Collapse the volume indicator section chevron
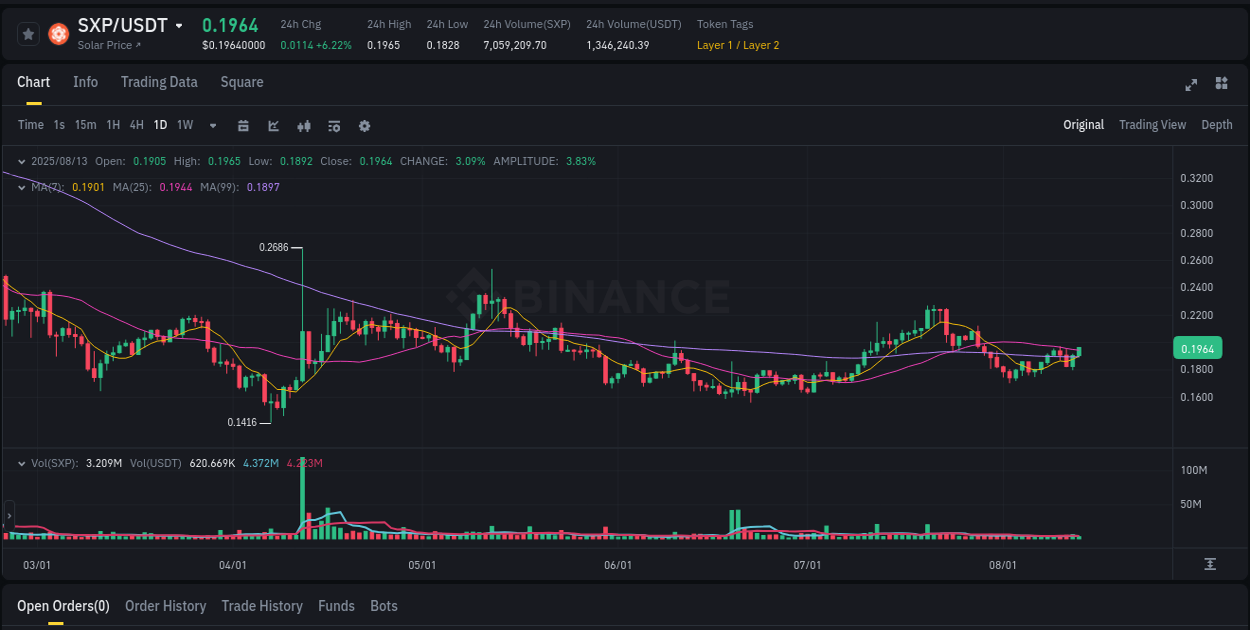The width and height of the screenshot is (1250, 630). click(22, 463)
